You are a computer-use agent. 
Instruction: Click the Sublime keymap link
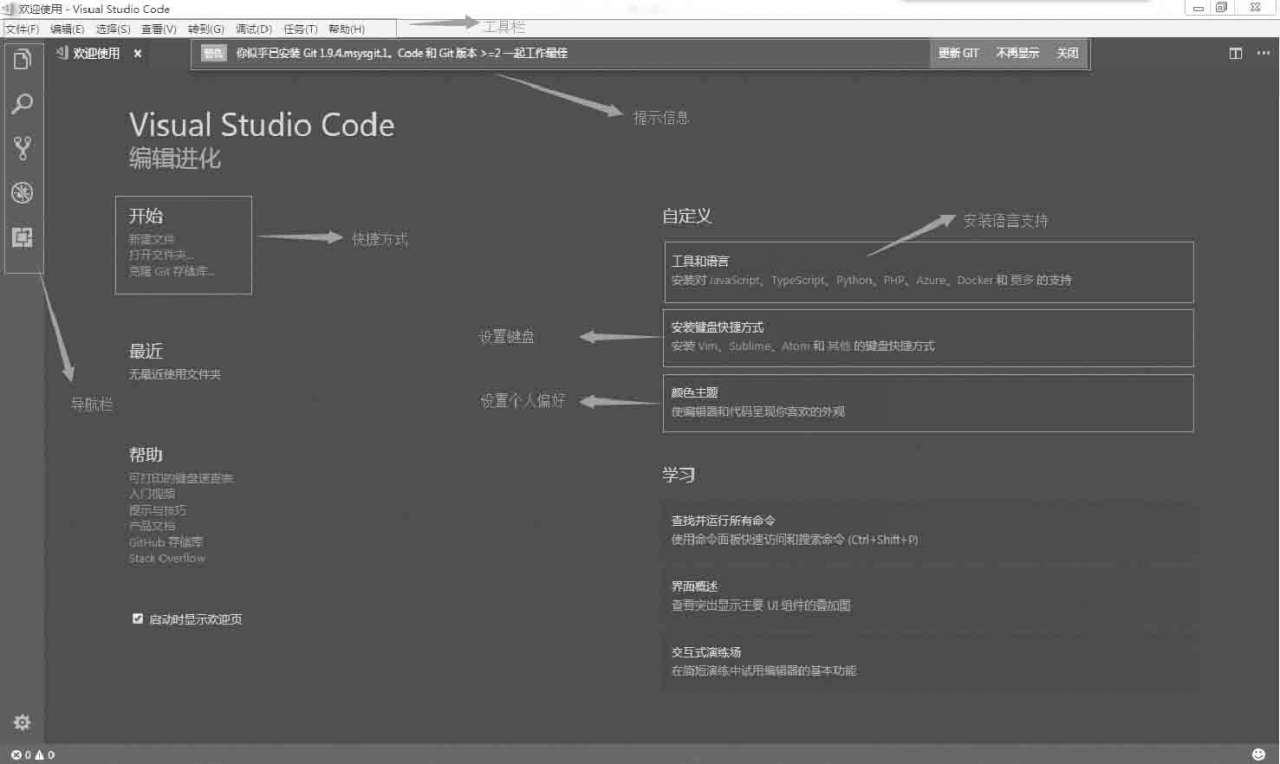[750, 346]
